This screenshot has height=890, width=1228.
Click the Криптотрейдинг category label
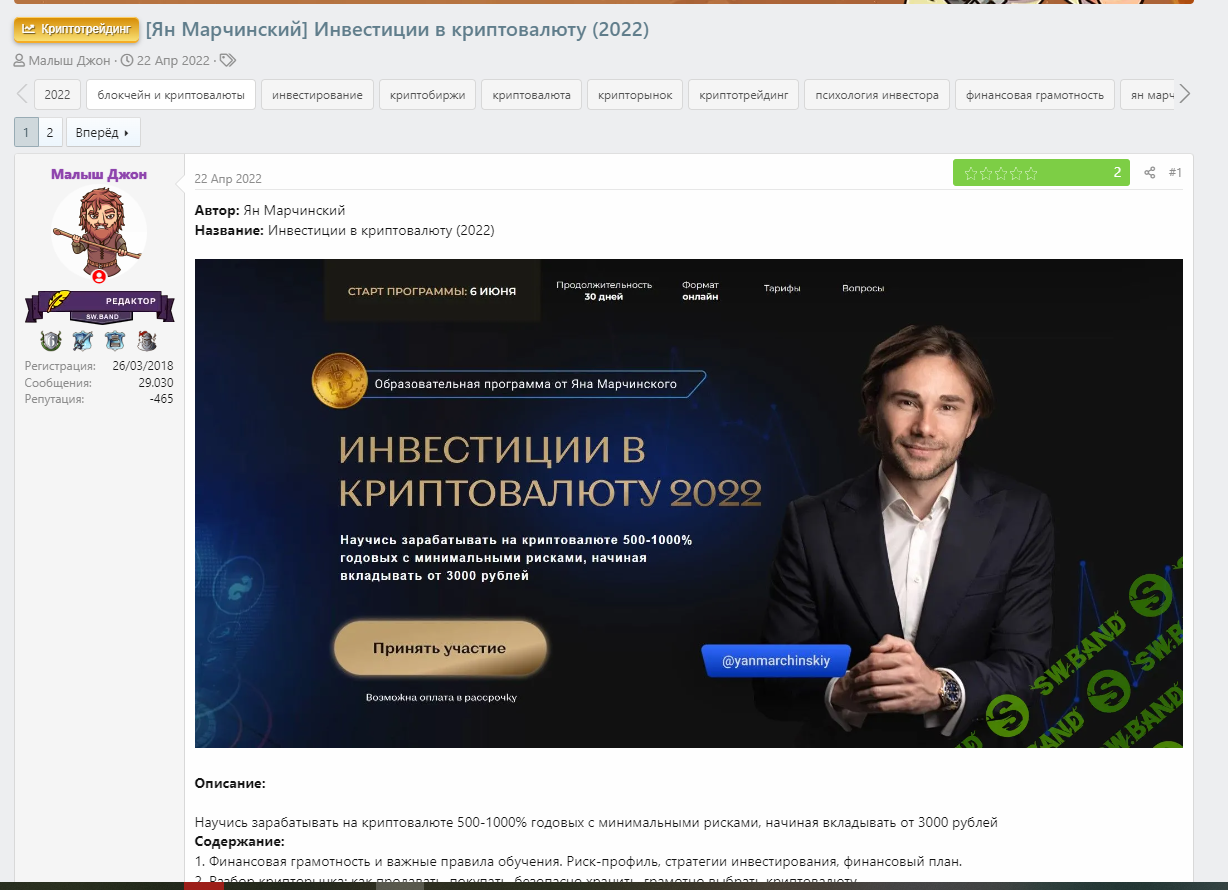pyautogui.click(x=77, y=30)
